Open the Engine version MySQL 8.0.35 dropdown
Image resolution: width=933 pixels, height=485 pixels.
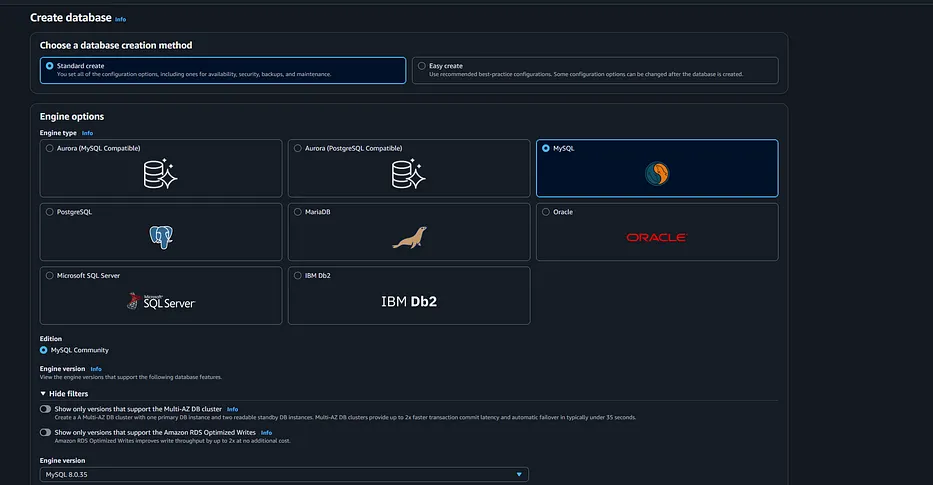[284, 474]
